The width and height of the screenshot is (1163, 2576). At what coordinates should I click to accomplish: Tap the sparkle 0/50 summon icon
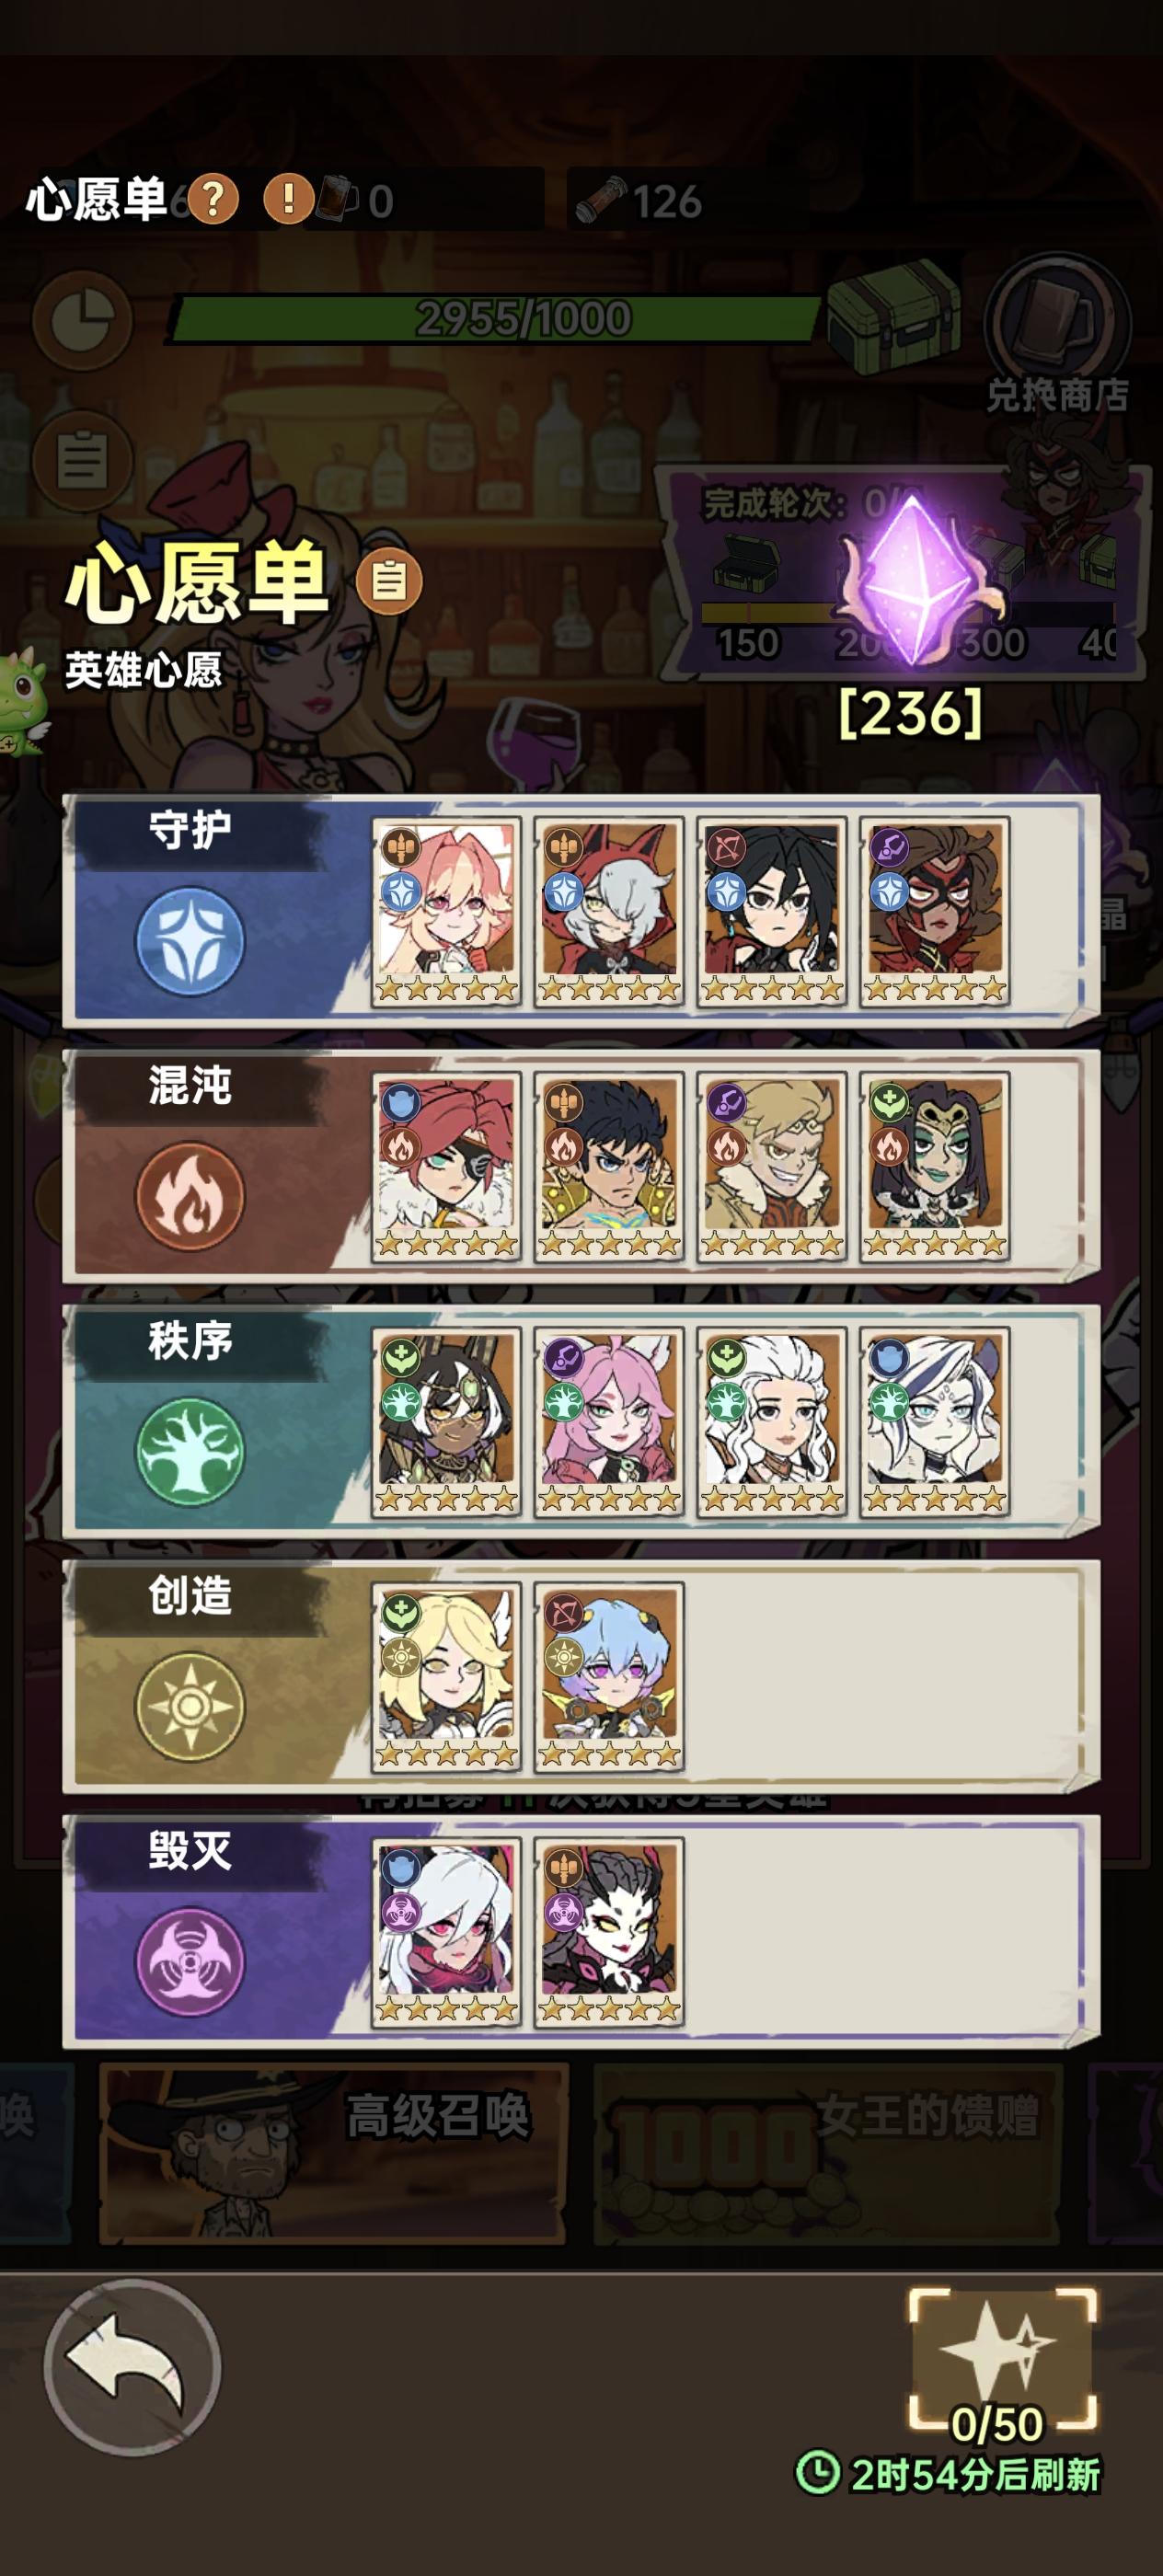coord(1002,2361)
